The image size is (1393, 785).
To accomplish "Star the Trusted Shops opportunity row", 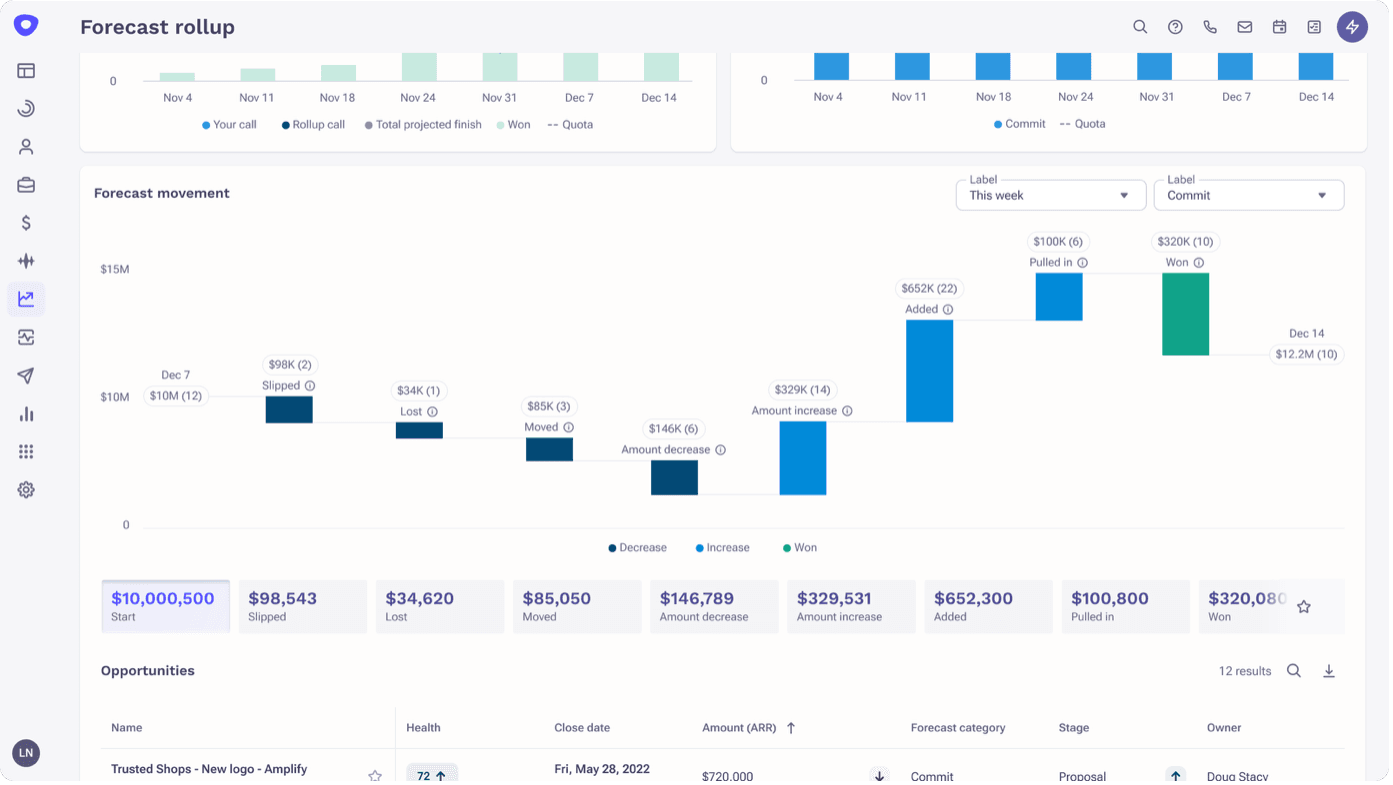I will (x=374, y=774).
